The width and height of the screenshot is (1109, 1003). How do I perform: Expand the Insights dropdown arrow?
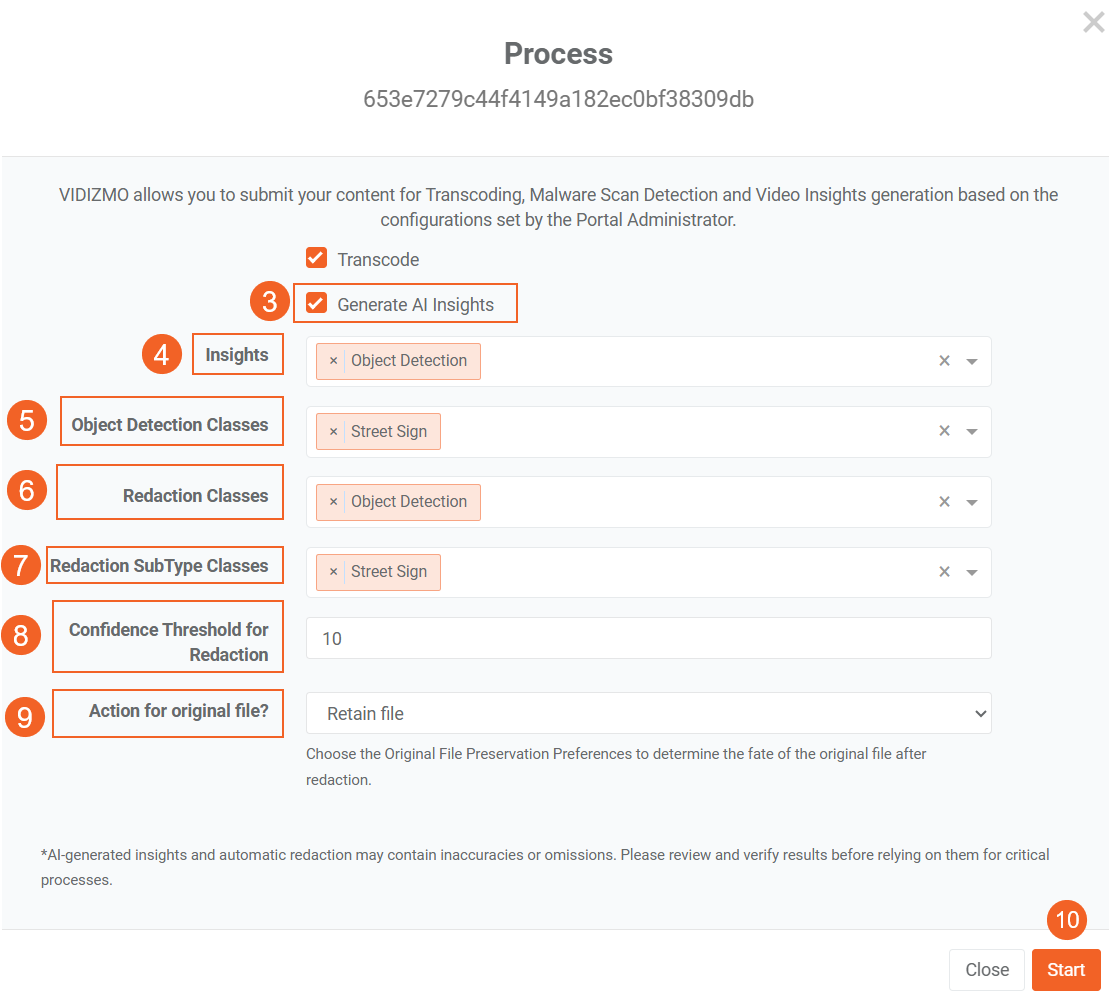(x=972, y=362)
